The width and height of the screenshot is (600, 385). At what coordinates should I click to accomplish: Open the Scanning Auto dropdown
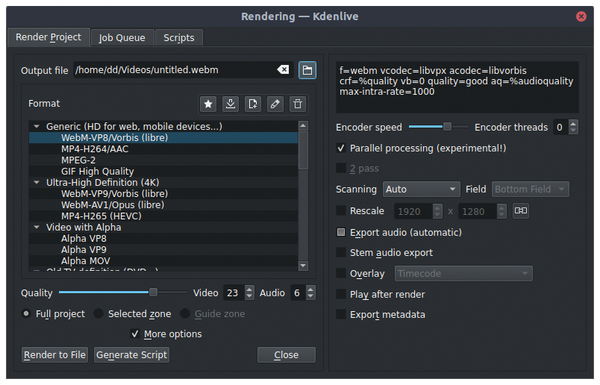pyautogui.click(x=421, y=189)
